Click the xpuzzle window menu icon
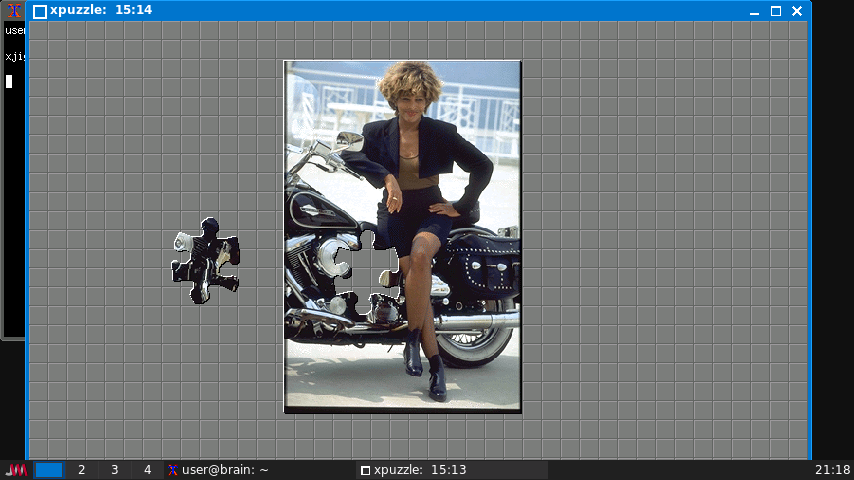 pos(40,11)
